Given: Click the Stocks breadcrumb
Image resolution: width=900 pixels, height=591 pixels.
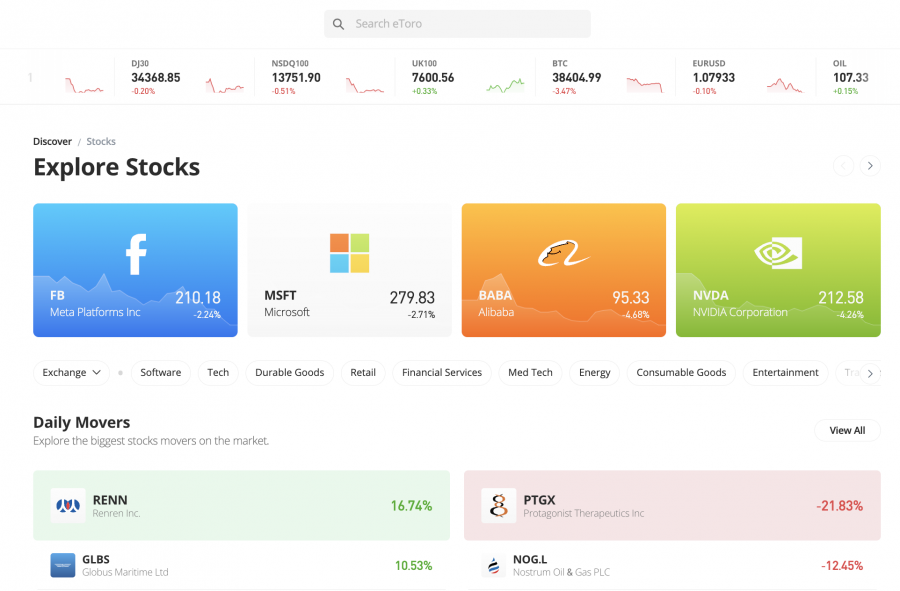Looking at the screenshot, I should [101, 141].
